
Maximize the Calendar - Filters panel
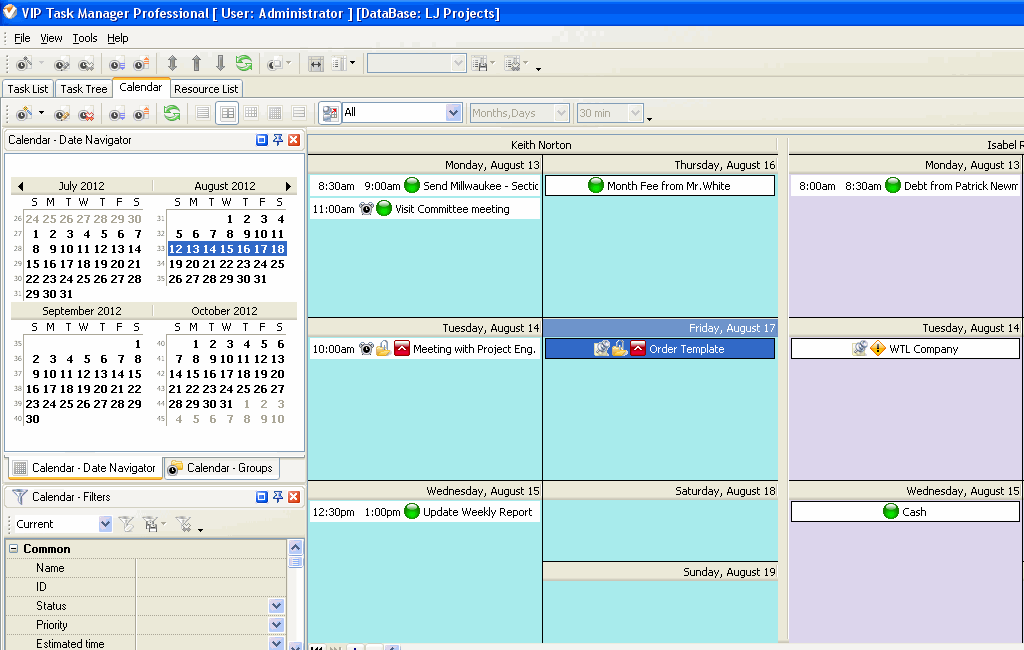click(x=262, y=497)
